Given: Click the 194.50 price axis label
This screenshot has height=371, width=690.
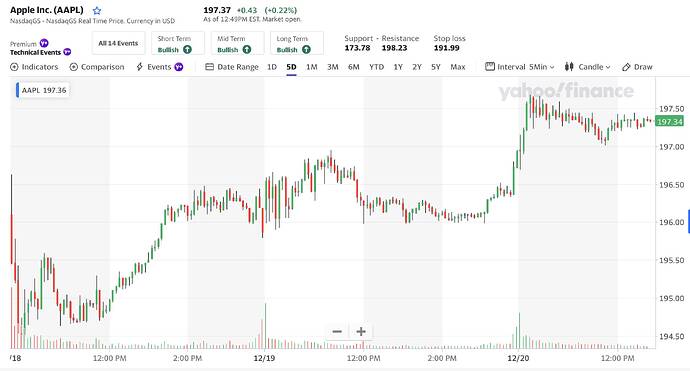Looking at the screenshot, I should click(x=672, y=337).
